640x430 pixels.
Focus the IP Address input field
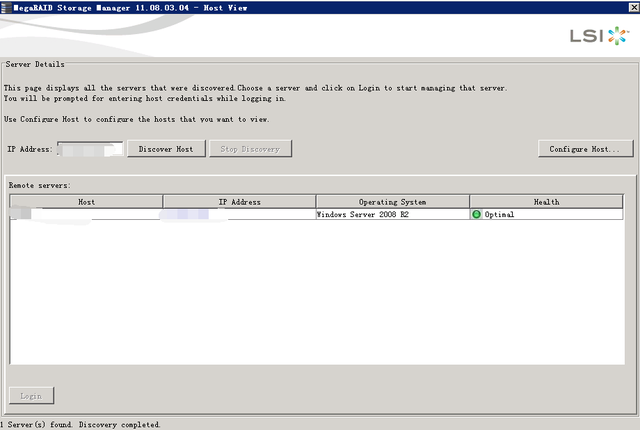(x=90, y=149)
